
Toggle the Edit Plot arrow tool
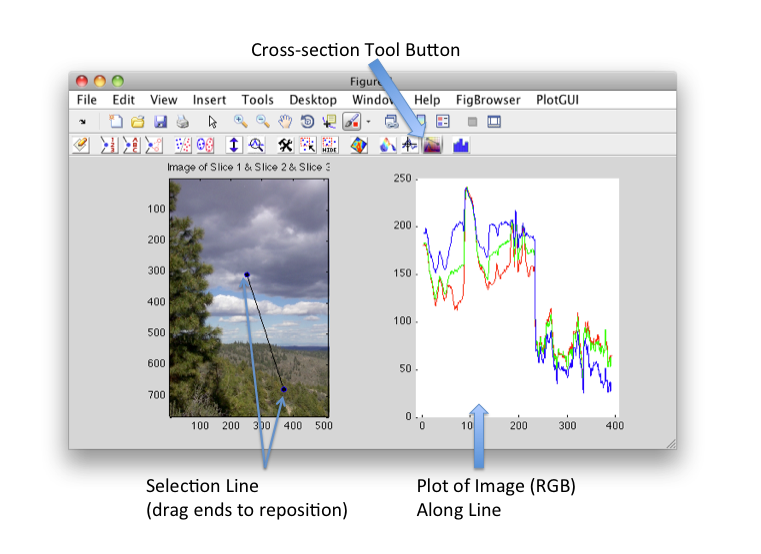pyautogui.click(x=212, y=121)
